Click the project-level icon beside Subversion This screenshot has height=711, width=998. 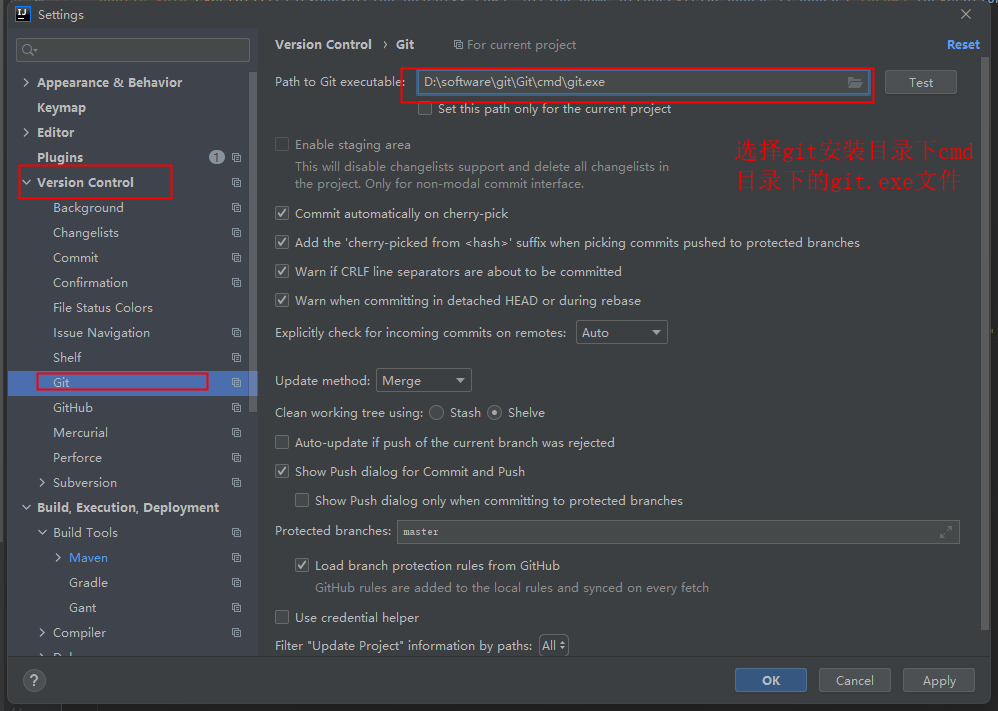tap(237, 482)
